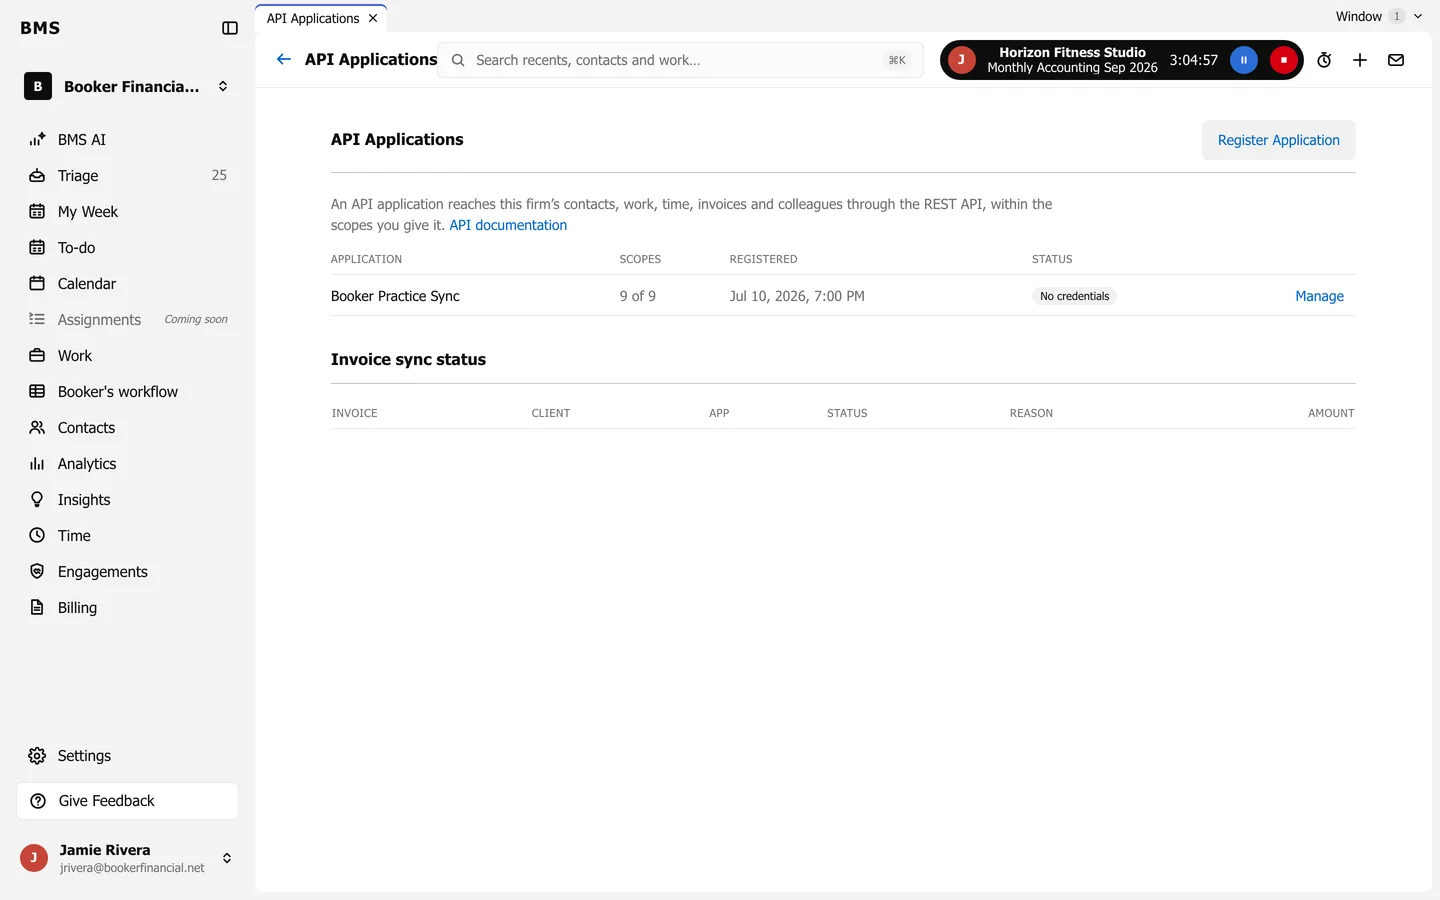
Task: Open Analytics page
Action: coord(127,464)
